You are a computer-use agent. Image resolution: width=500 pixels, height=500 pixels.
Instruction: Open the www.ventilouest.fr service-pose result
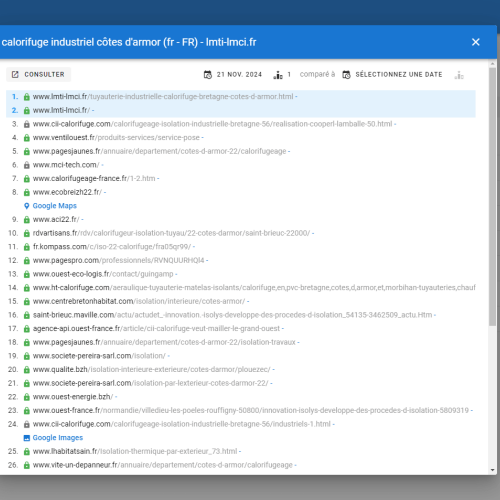point(116,138)
